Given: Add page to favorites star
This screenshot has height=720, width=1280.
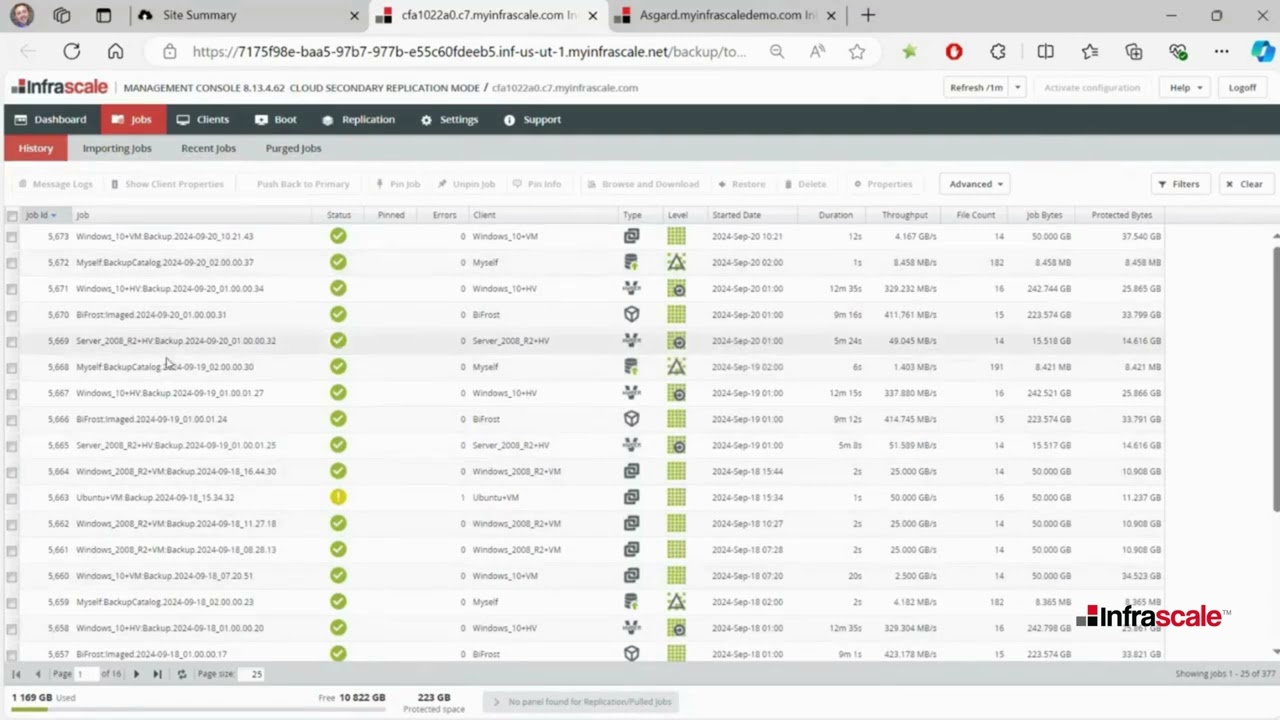Looking at the screenshot, I should (857, 52).
